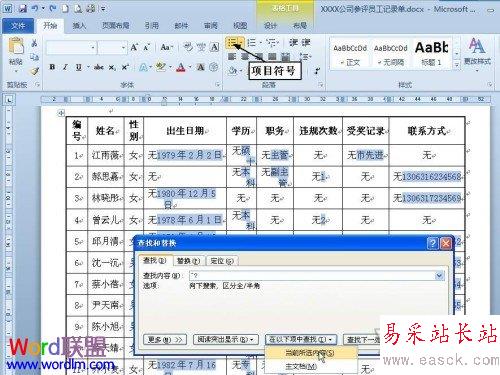Click the paragraph Shading paint bucket

coord(232,71)
